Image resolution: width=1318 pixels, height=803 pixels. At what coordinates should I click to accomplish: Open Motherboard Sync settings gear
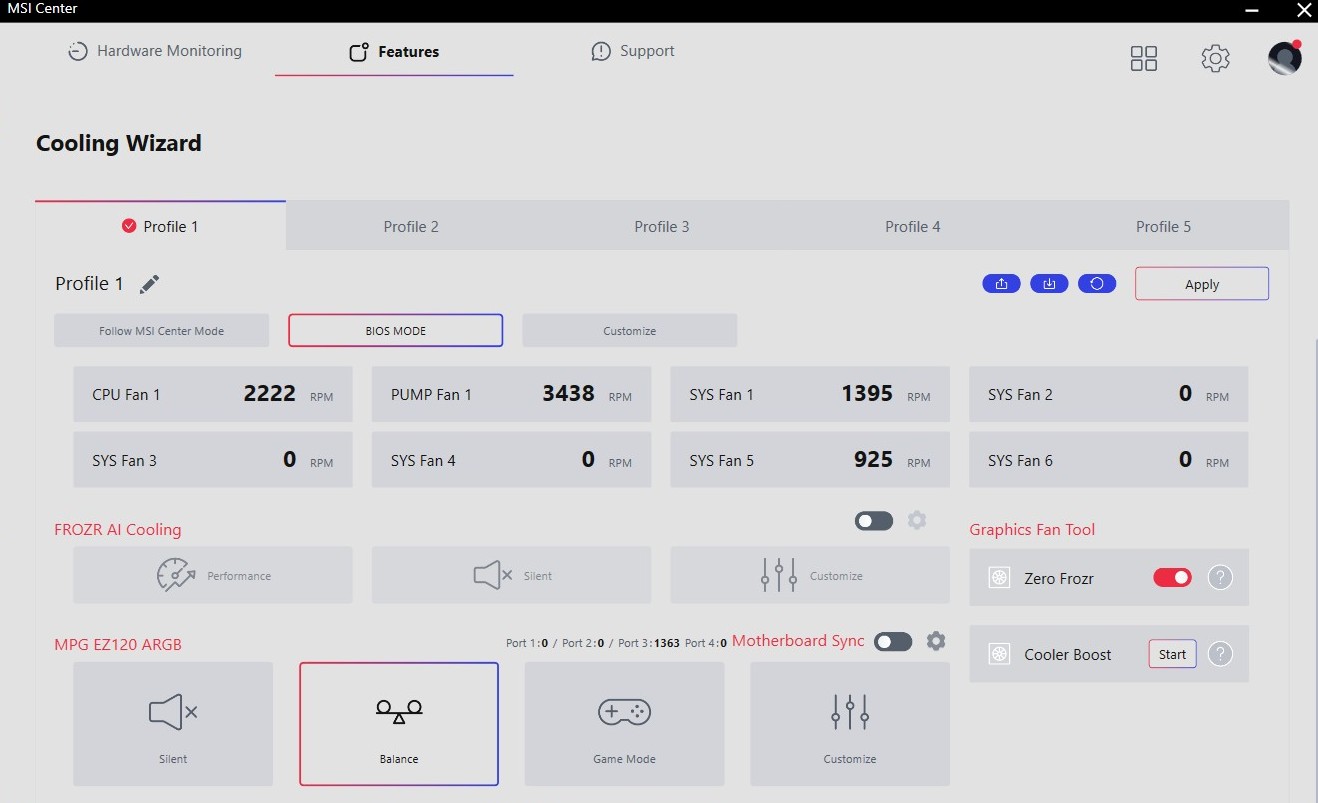(936, 641)
